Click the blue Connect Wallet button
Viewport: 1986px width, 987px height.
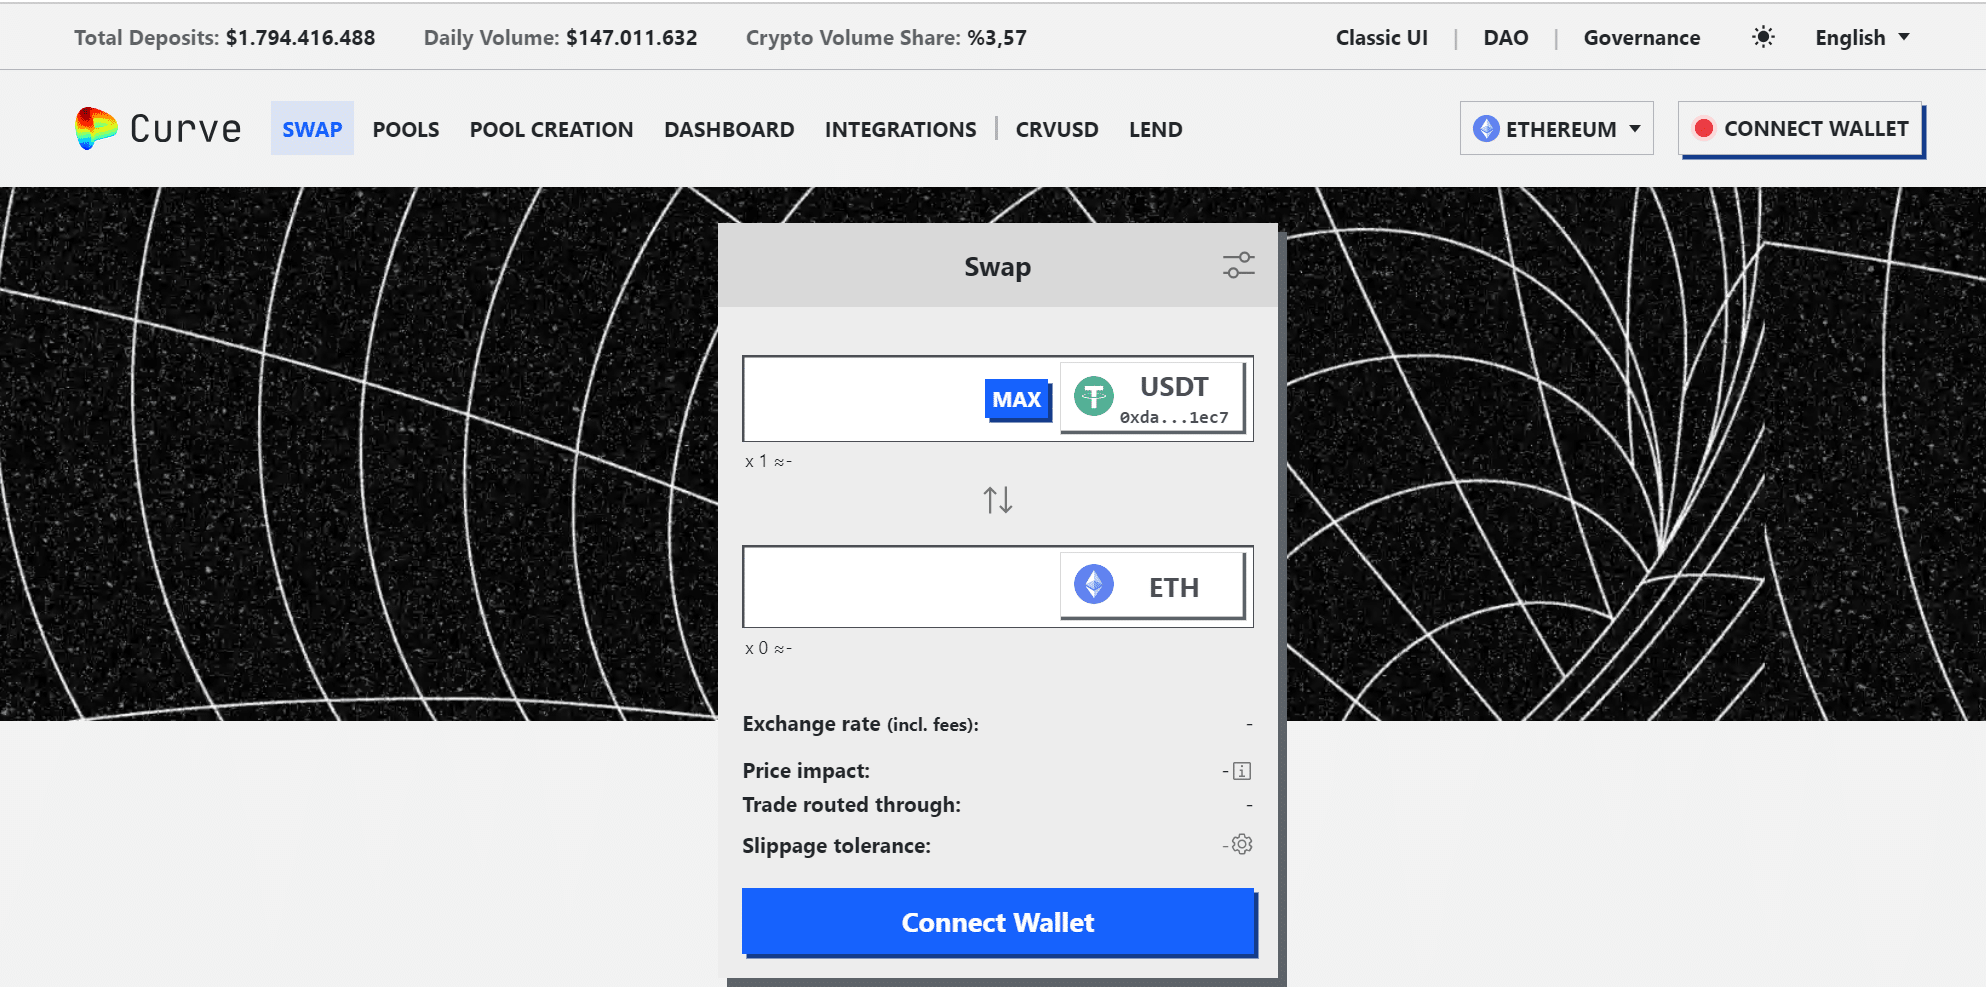(998, 922)
